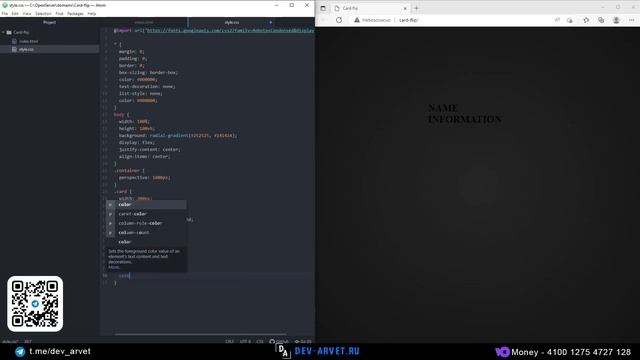Choose 'column-rule-color' autocomplete suggestion
This screenshot has width=640, height=360.
146,223
